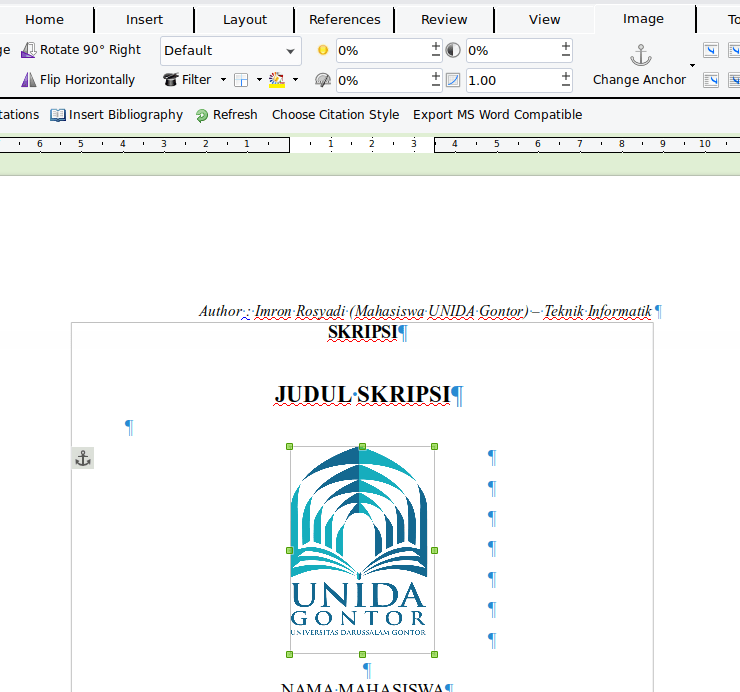Select the Image tab
Screen dimensions: 740x692
point(643,19)
